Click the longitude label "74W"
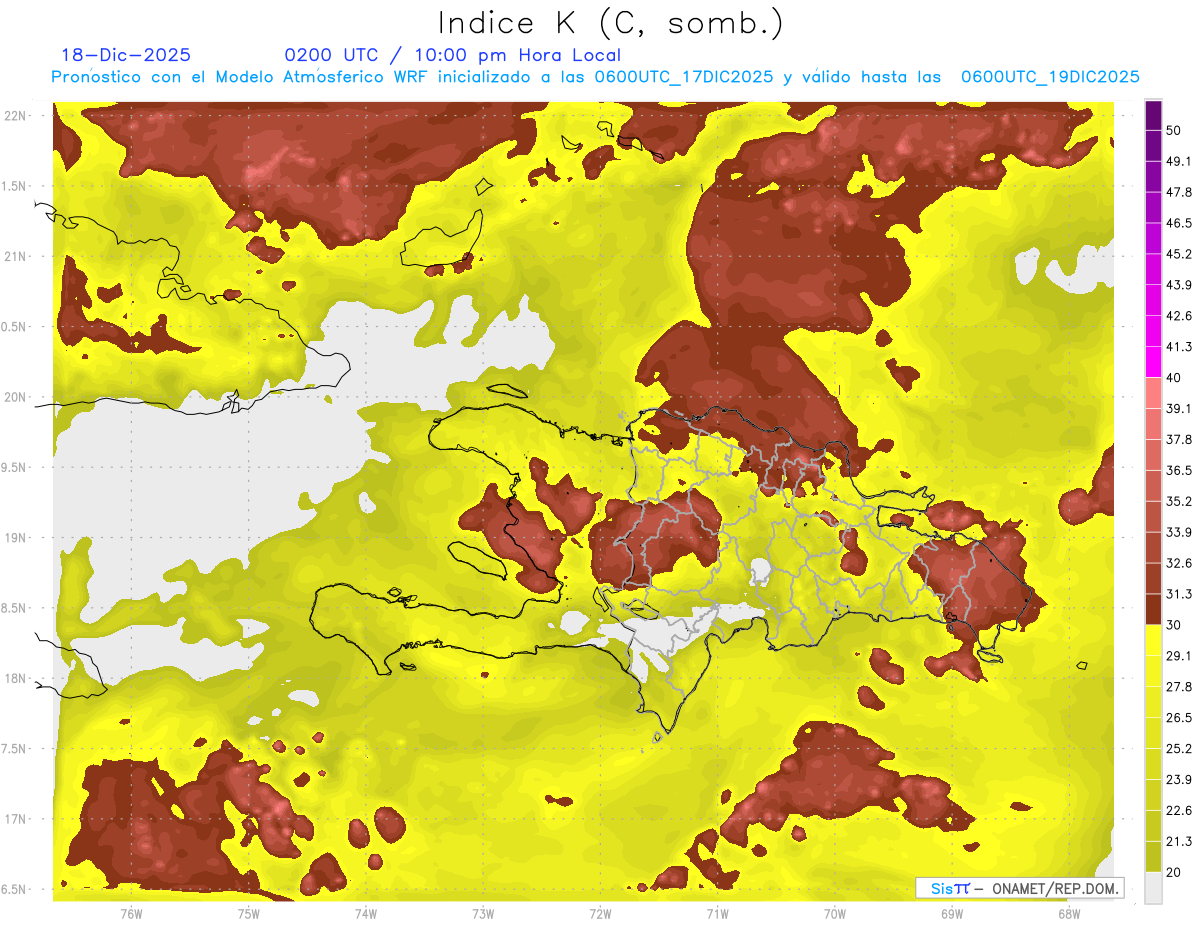The width and height of the screenshot is (1200, 927). pos(365,914)
